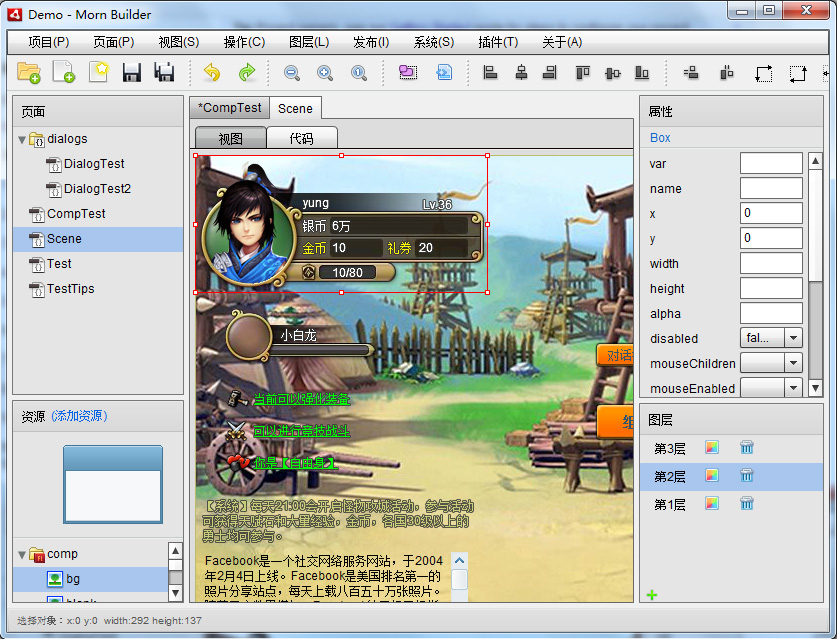Viewport: 837px width, 639px height.
Task: Click the rotate counterclockwise frame icon
Action: (x=798, y=73)
